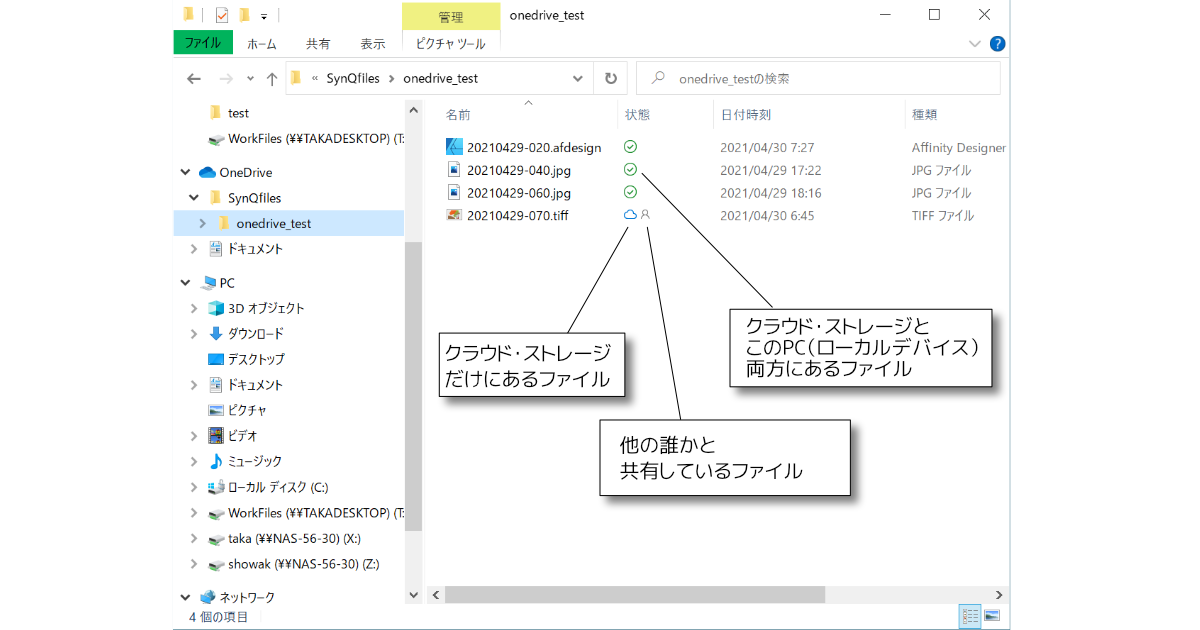Click in the onedrive_testの検索 search box
The width and height of the screenshot is (1200, 630).
coord(830,79)
